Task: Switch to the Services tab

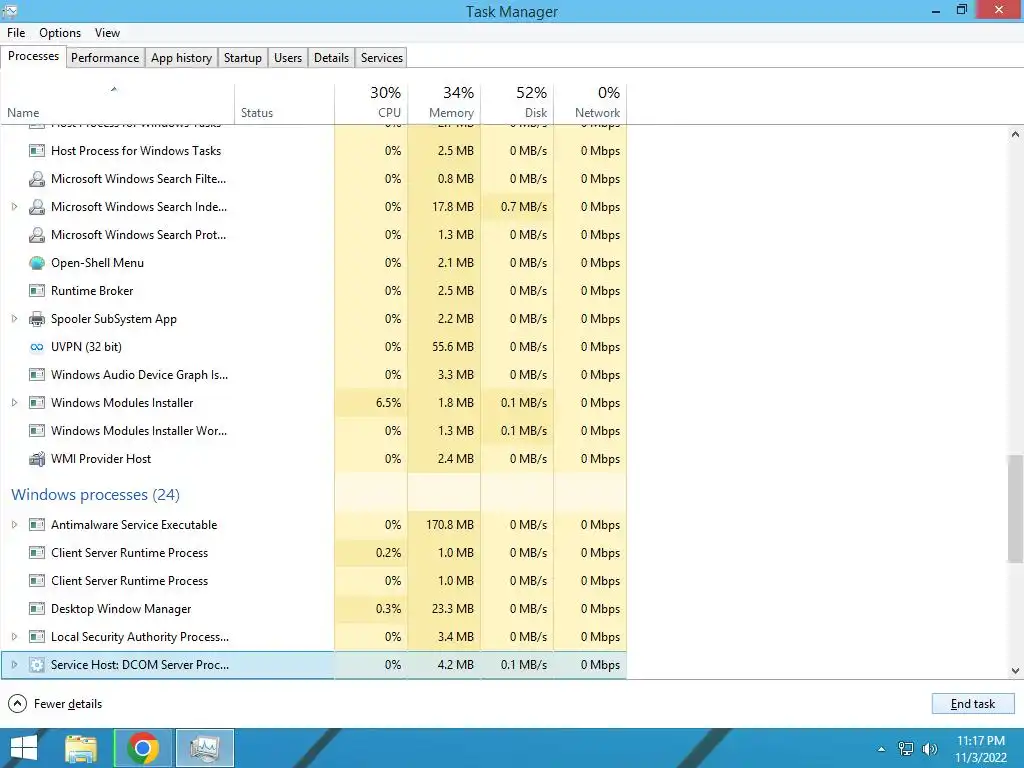Action: 382,57
